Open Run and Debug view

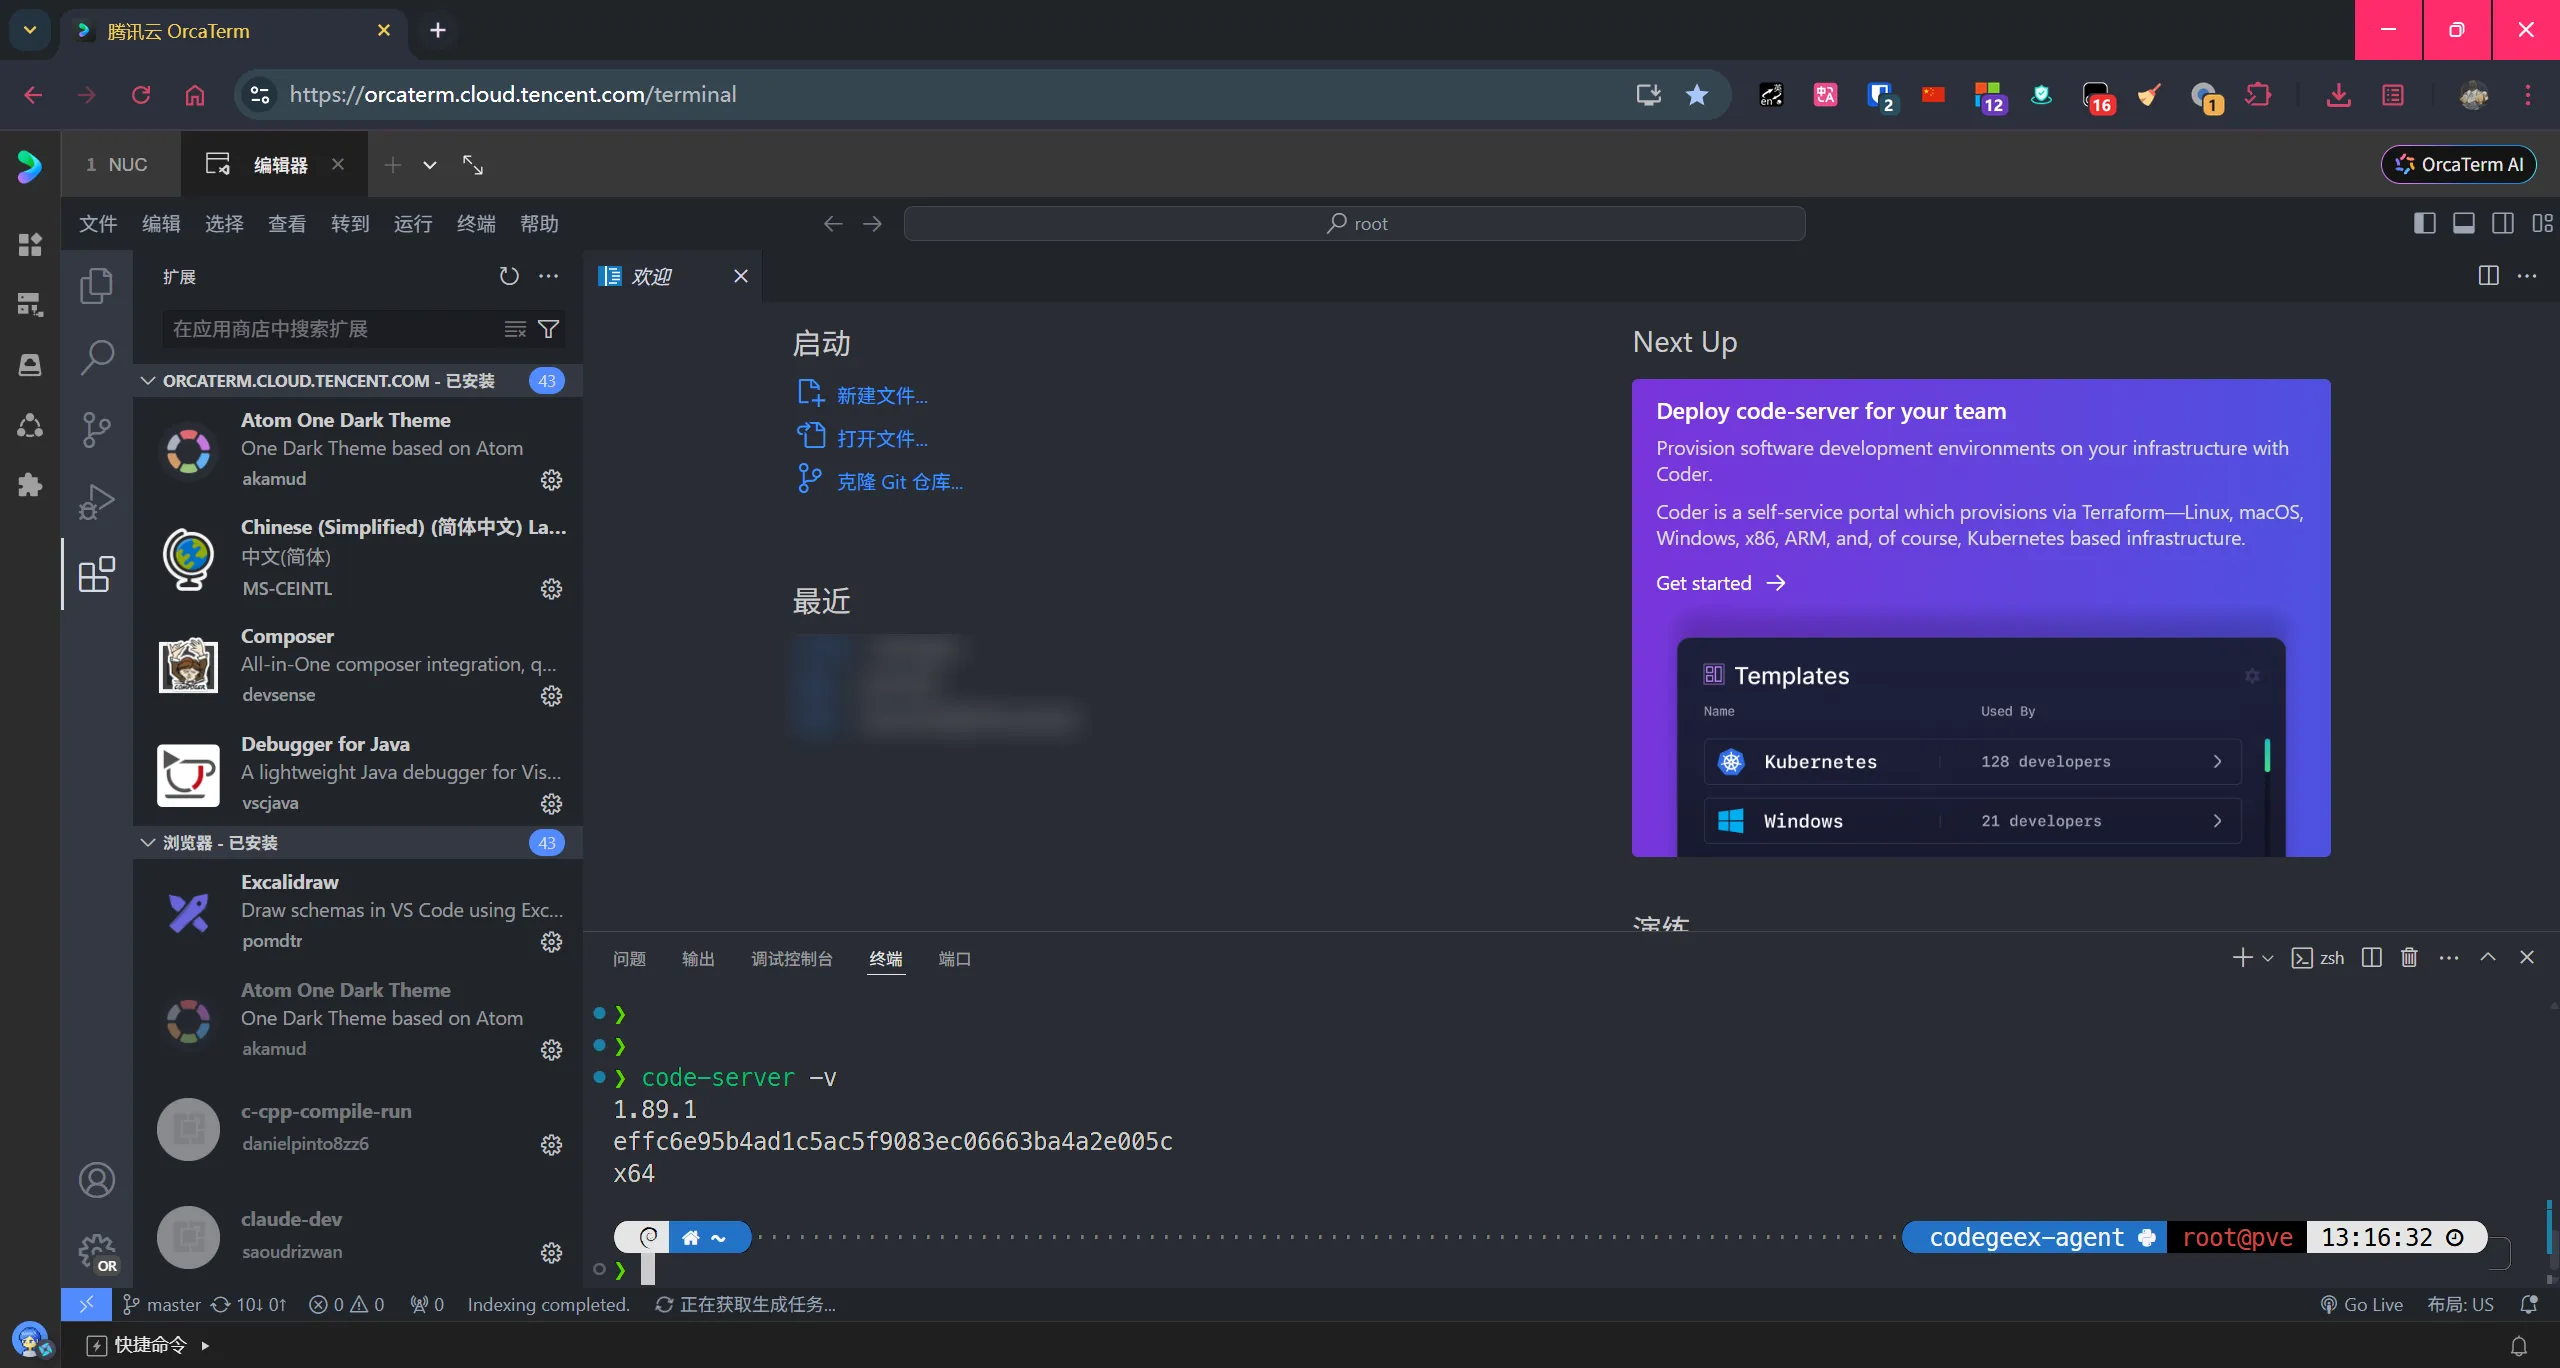point(96,501)
